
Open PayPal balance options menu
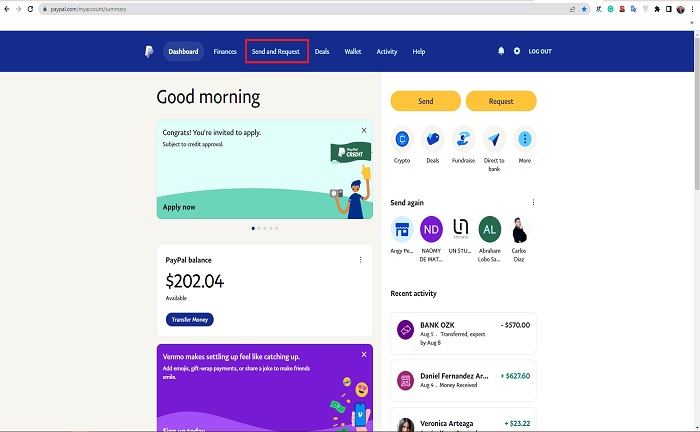pyautogui.click(x=360, y=260)
